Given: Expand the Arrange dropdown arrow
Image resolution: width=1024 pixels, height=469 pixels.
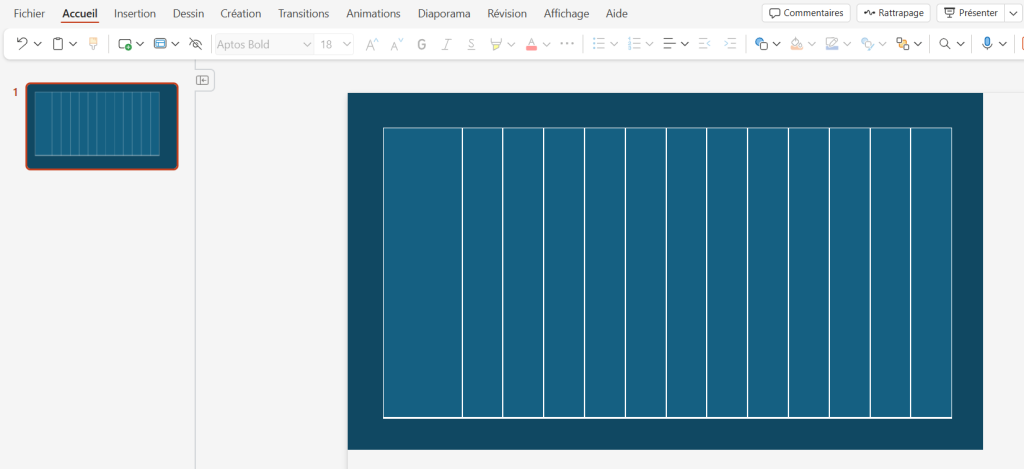Looking at the screenshot, I should 918,44.
